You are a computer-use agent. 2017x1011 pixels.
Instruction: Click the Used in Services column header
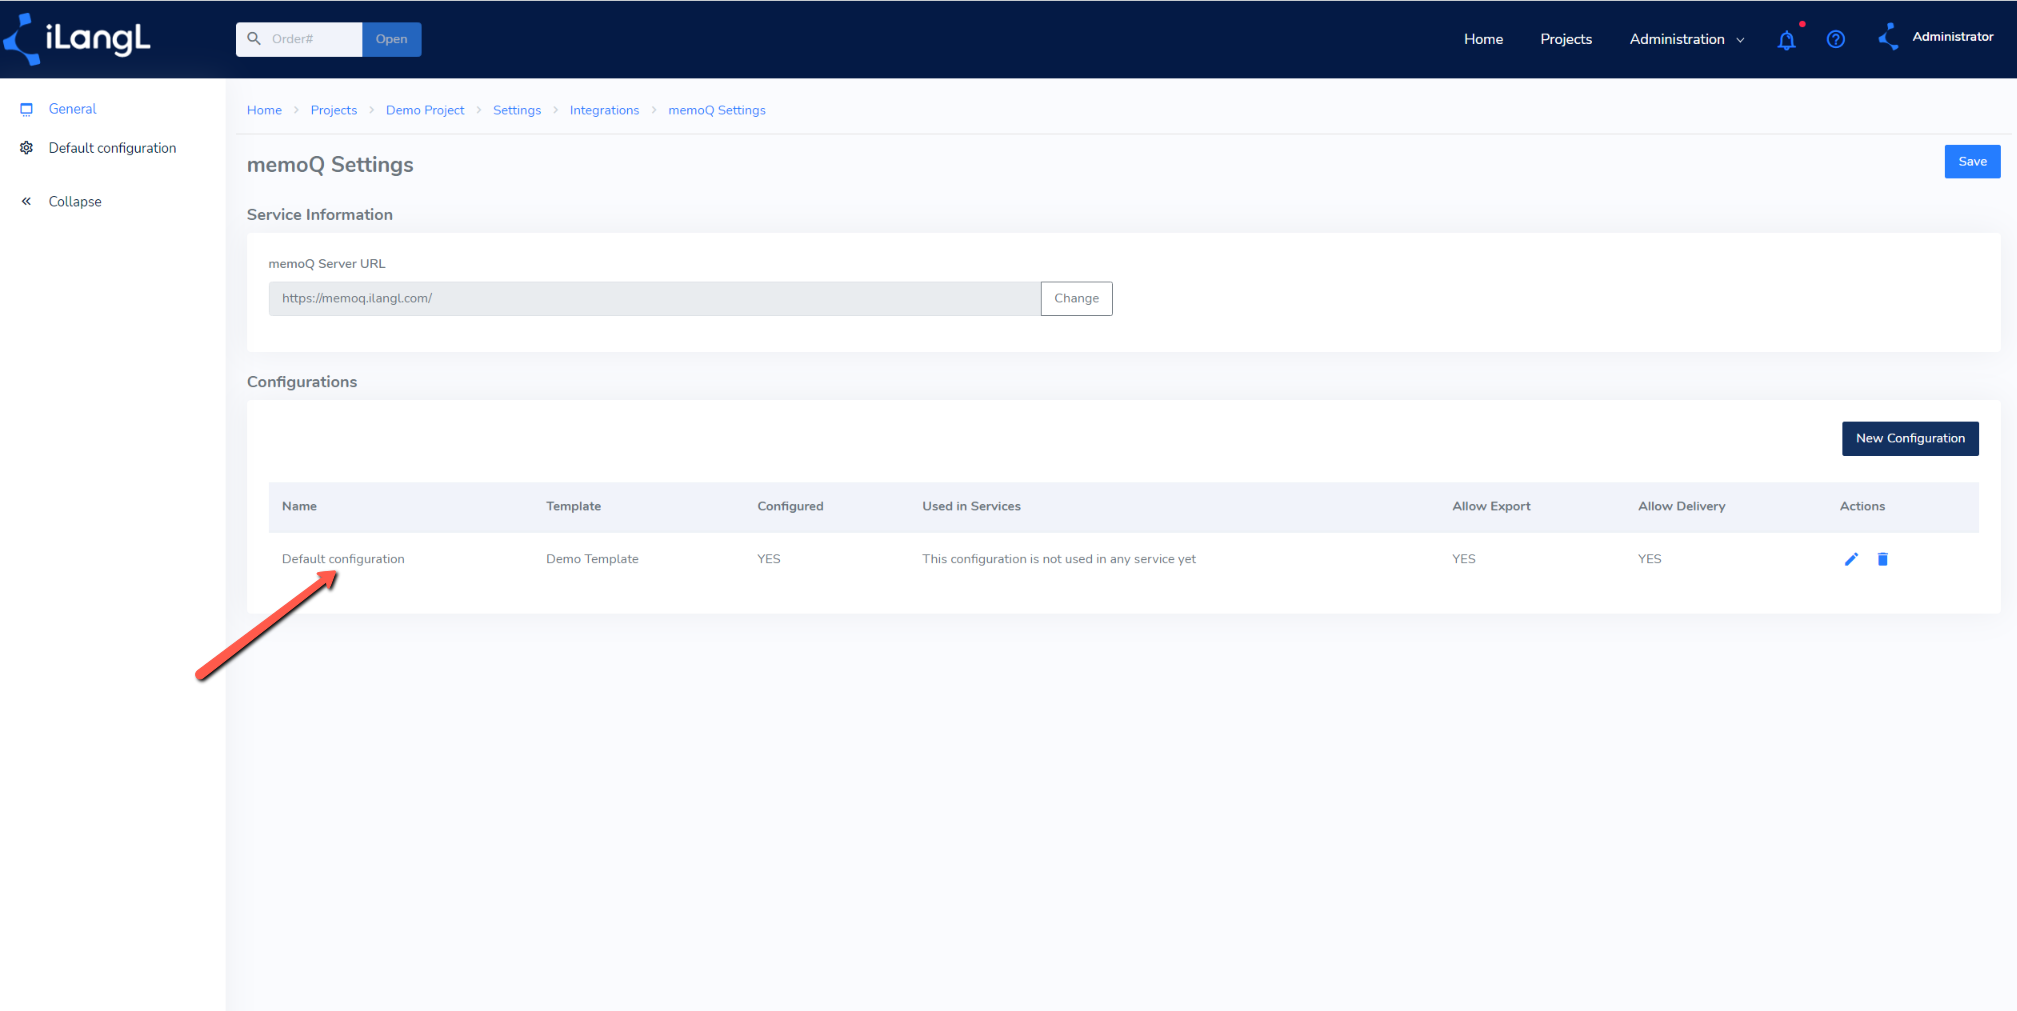[x=971, y=506]
